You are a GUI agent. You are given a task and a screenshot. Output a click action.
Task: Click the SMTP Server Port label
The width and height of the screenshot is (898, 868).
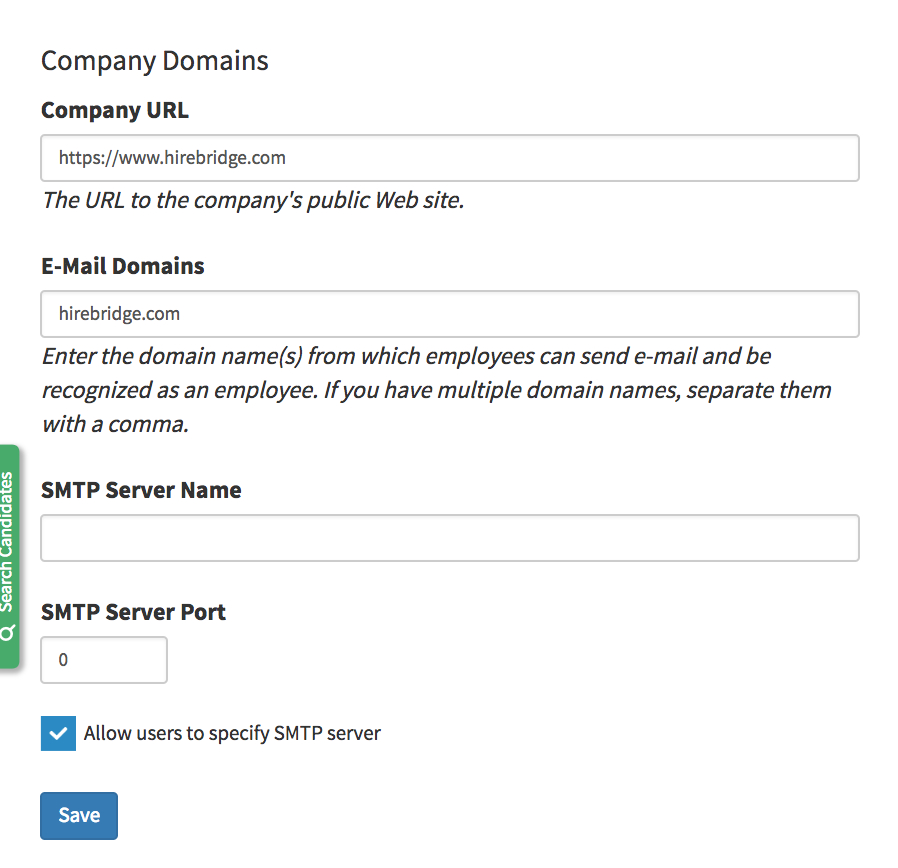click(133, 612)
